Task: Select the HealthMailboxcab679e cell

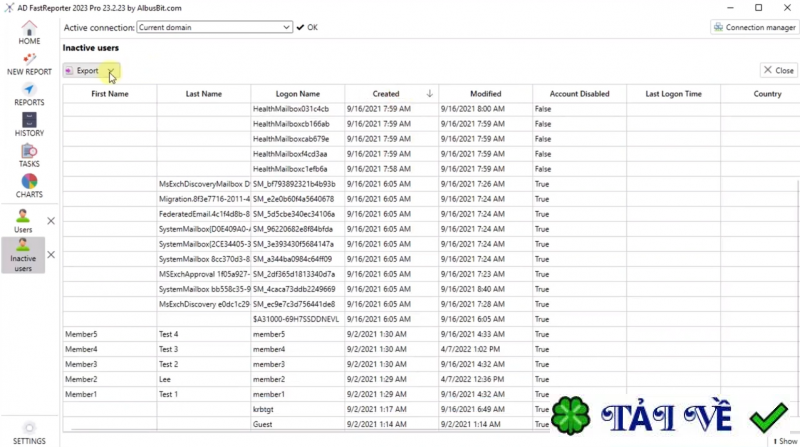Action: [x=297, y=139]
